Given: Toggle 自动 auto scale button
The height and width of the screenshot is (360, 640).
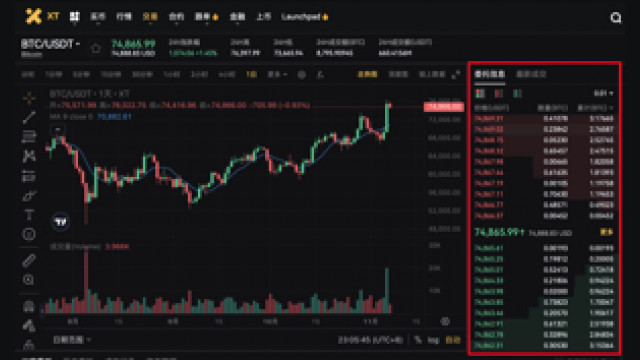Looking at the screenshot, I should [453, 340].
